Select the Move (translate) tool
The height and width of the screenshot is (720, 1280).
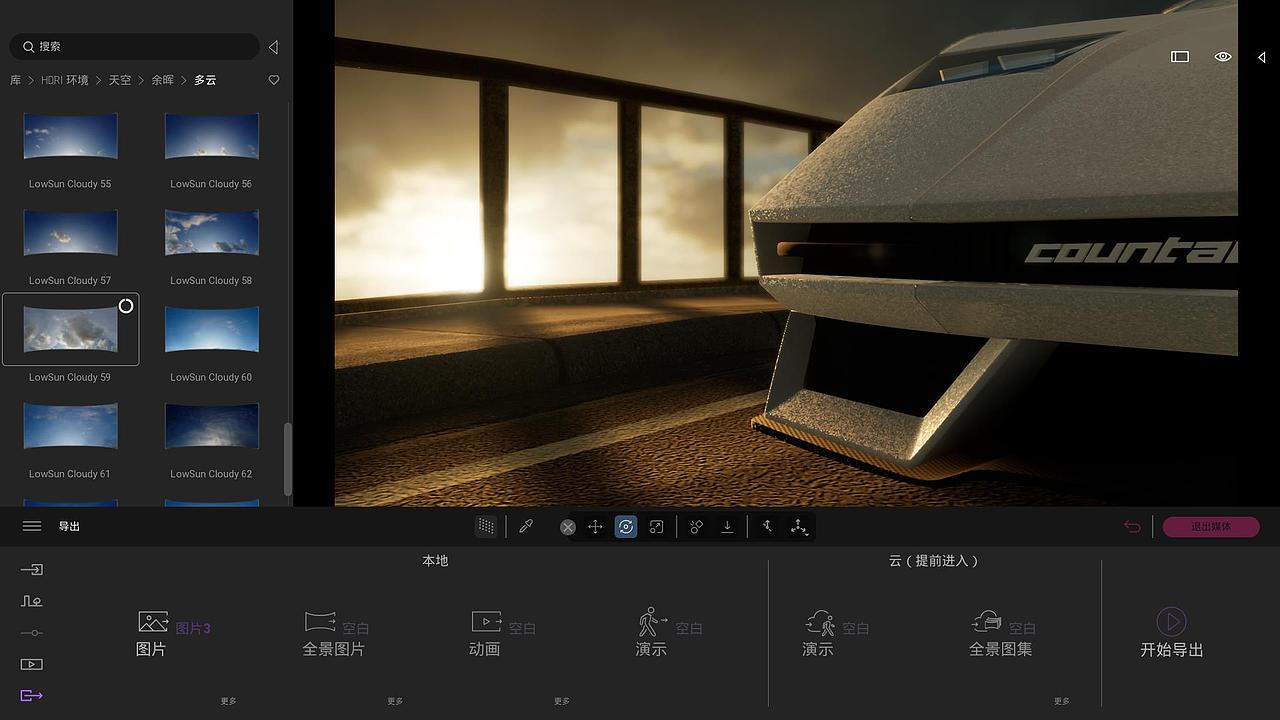(x=595, y=527)
